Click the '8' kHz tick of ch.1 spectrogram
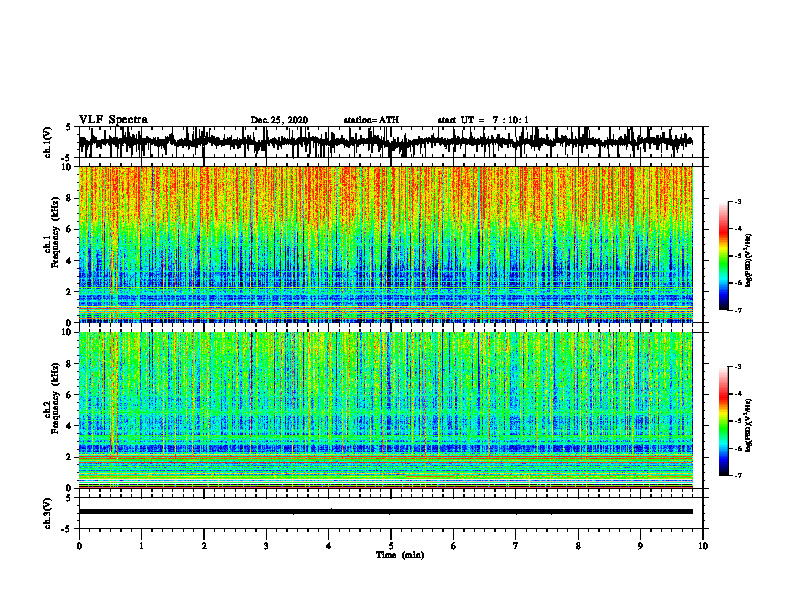Viewport: 792px width, 612px height. [x=71, y=198]
